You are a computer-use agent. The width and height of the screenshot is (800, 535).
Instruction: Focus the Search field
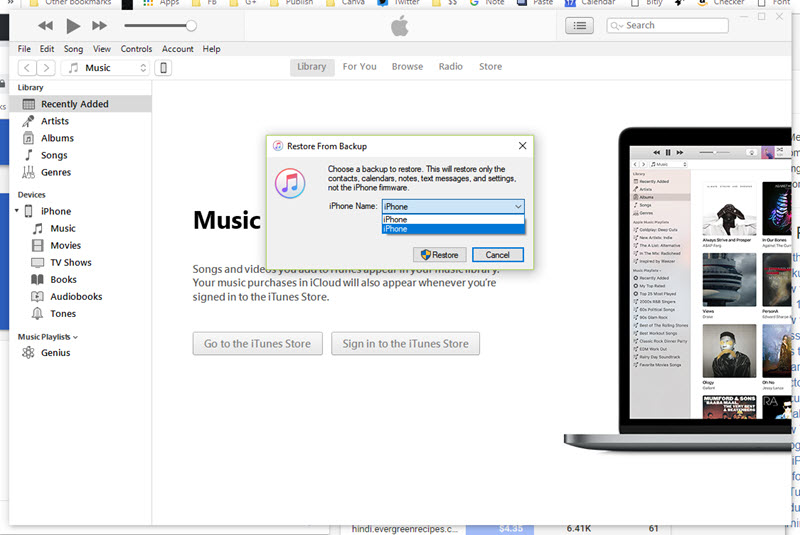667,26
